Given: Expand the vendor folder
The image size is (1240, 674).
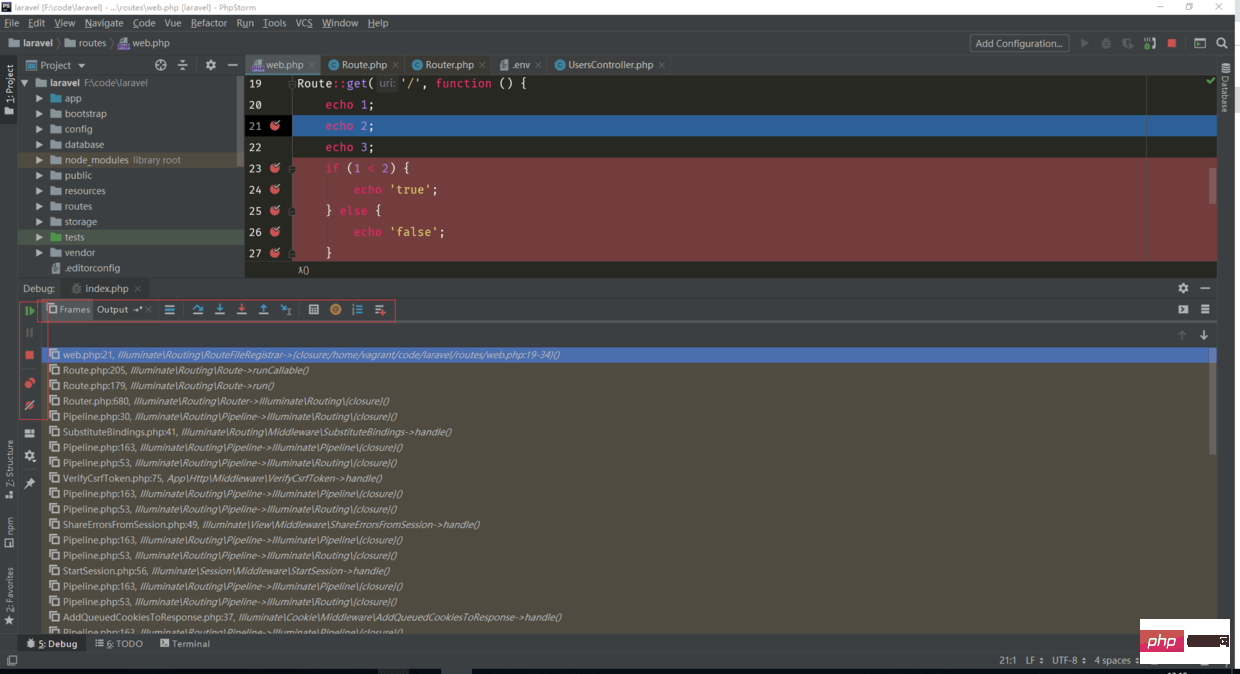Looking at the screenshot, I should [40, 253].
